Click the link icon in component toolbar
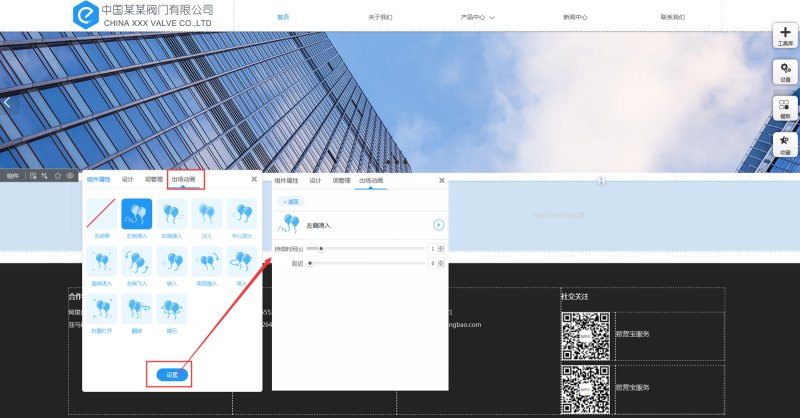This screenshot has width=800, height=418. pos(45,176)
